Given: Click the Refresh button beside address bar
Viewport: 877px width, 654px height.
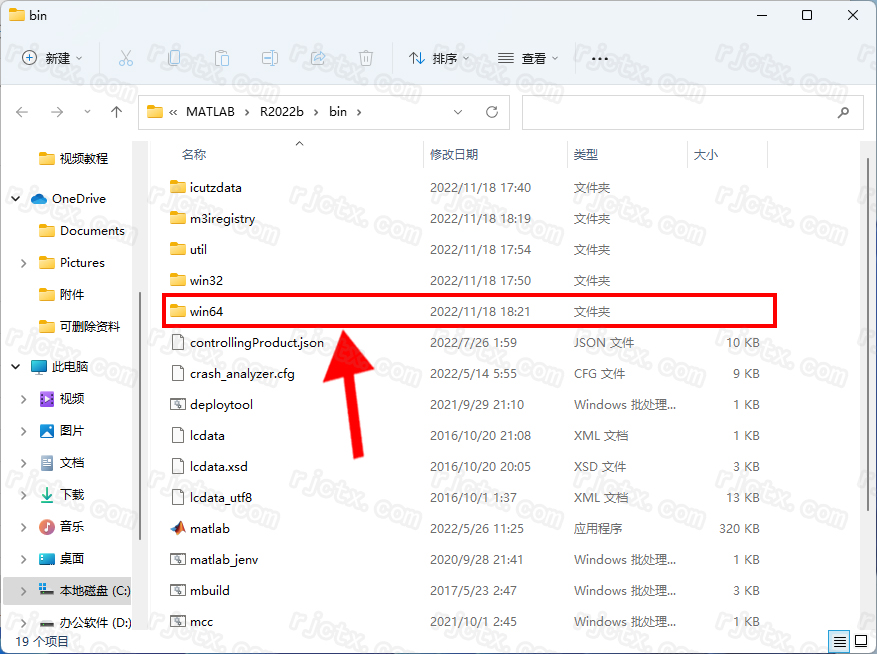Looking at the screenshot, I should coord(491,112).
